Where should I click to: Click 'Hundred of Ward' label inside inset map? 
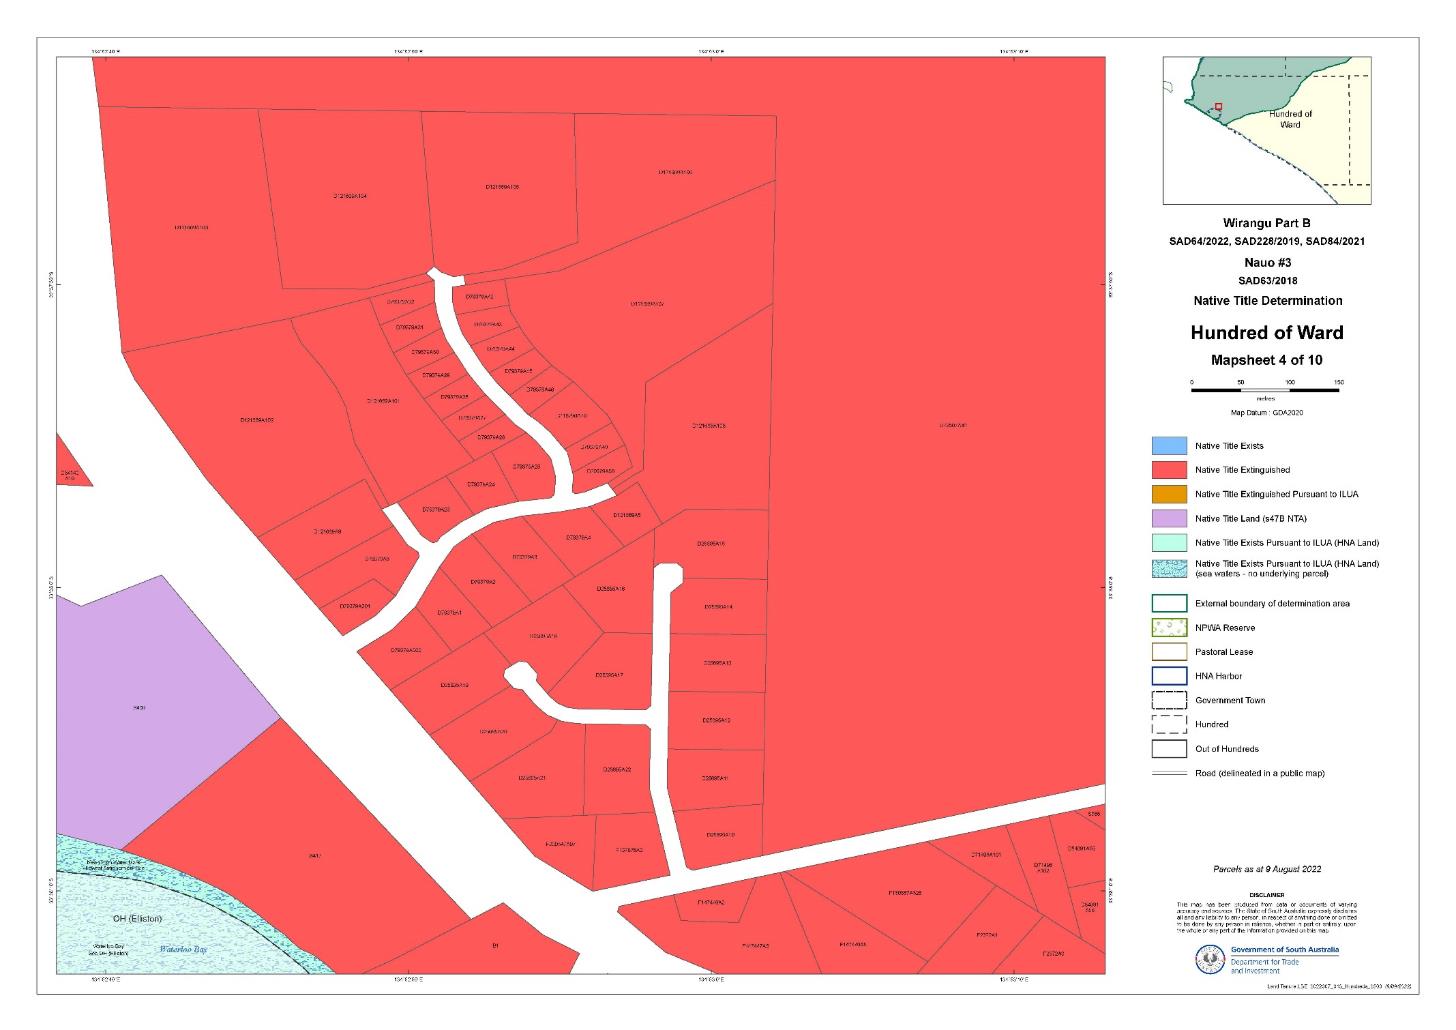[x=1290, y=119]
